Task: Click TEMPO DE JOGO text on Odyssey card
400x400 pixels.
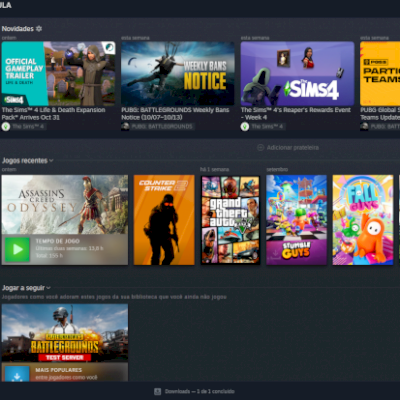Action: point(58,241)
